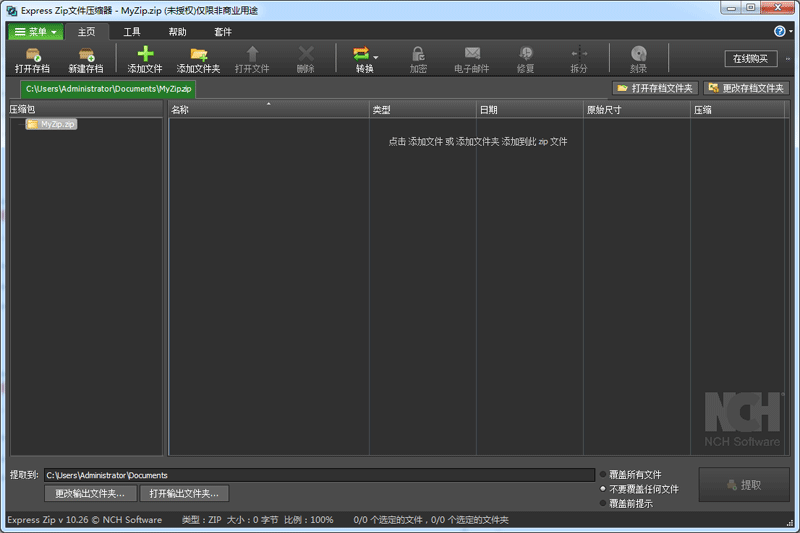This screenshot has width=800, height=533.
Task: Click the 提取 extract button
Action: pyautogui.click(x=744, y=485)
